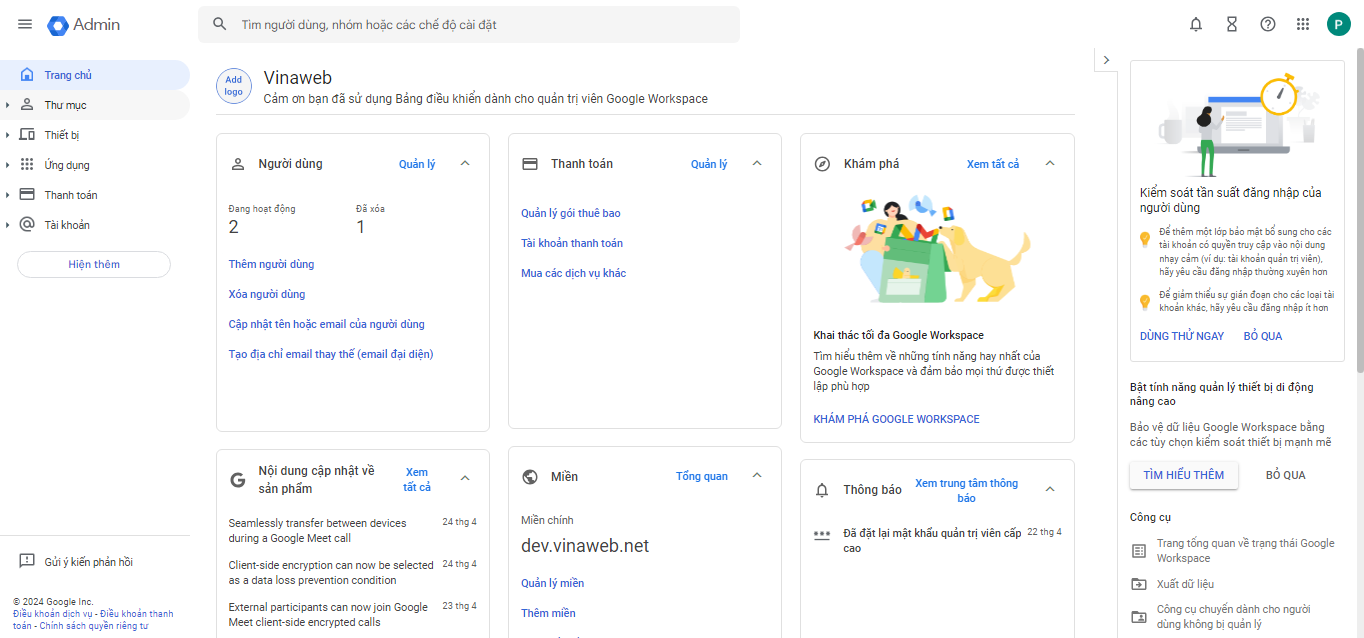Expand the Thư mục sidebar item
This screenshot has height=638, width=1364.
pyautogui.click(x=8, y=105)
